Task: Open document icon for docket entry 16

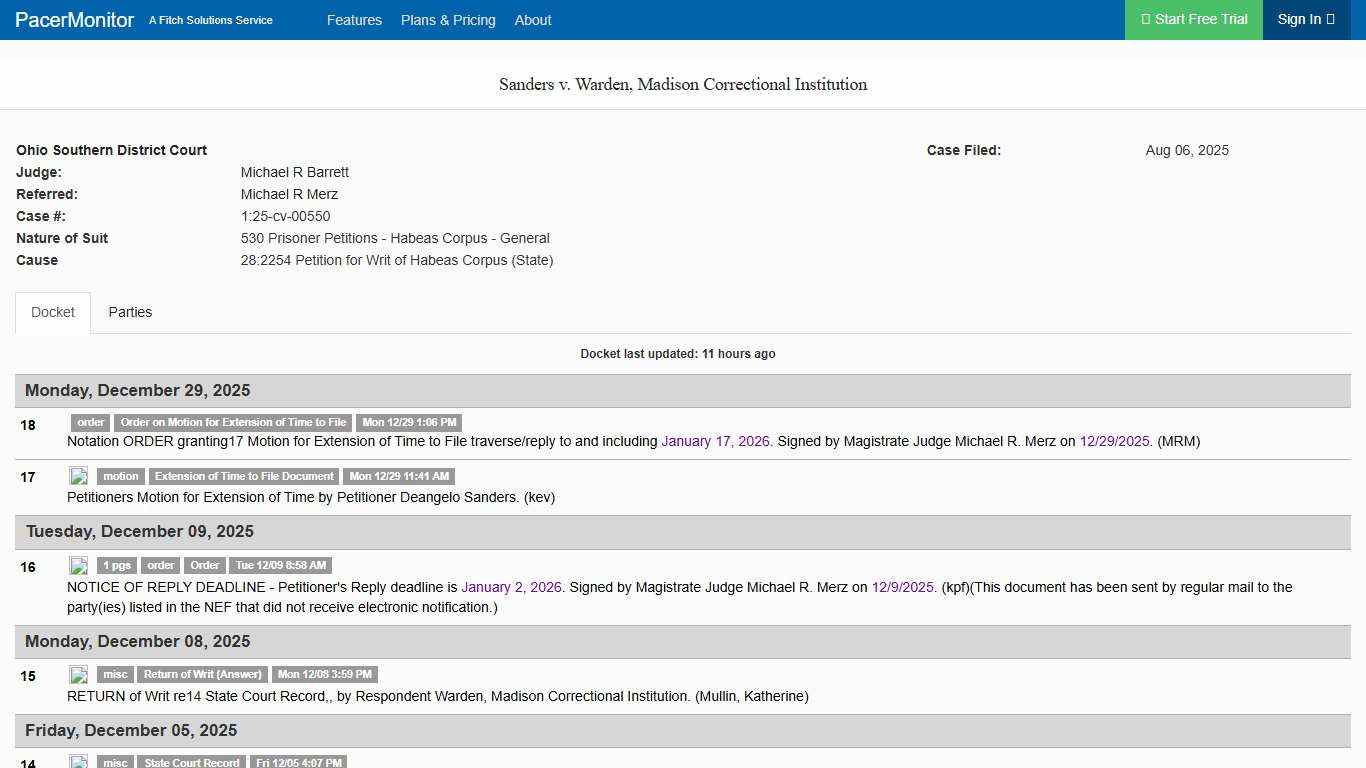Action: tap(78, 565)
